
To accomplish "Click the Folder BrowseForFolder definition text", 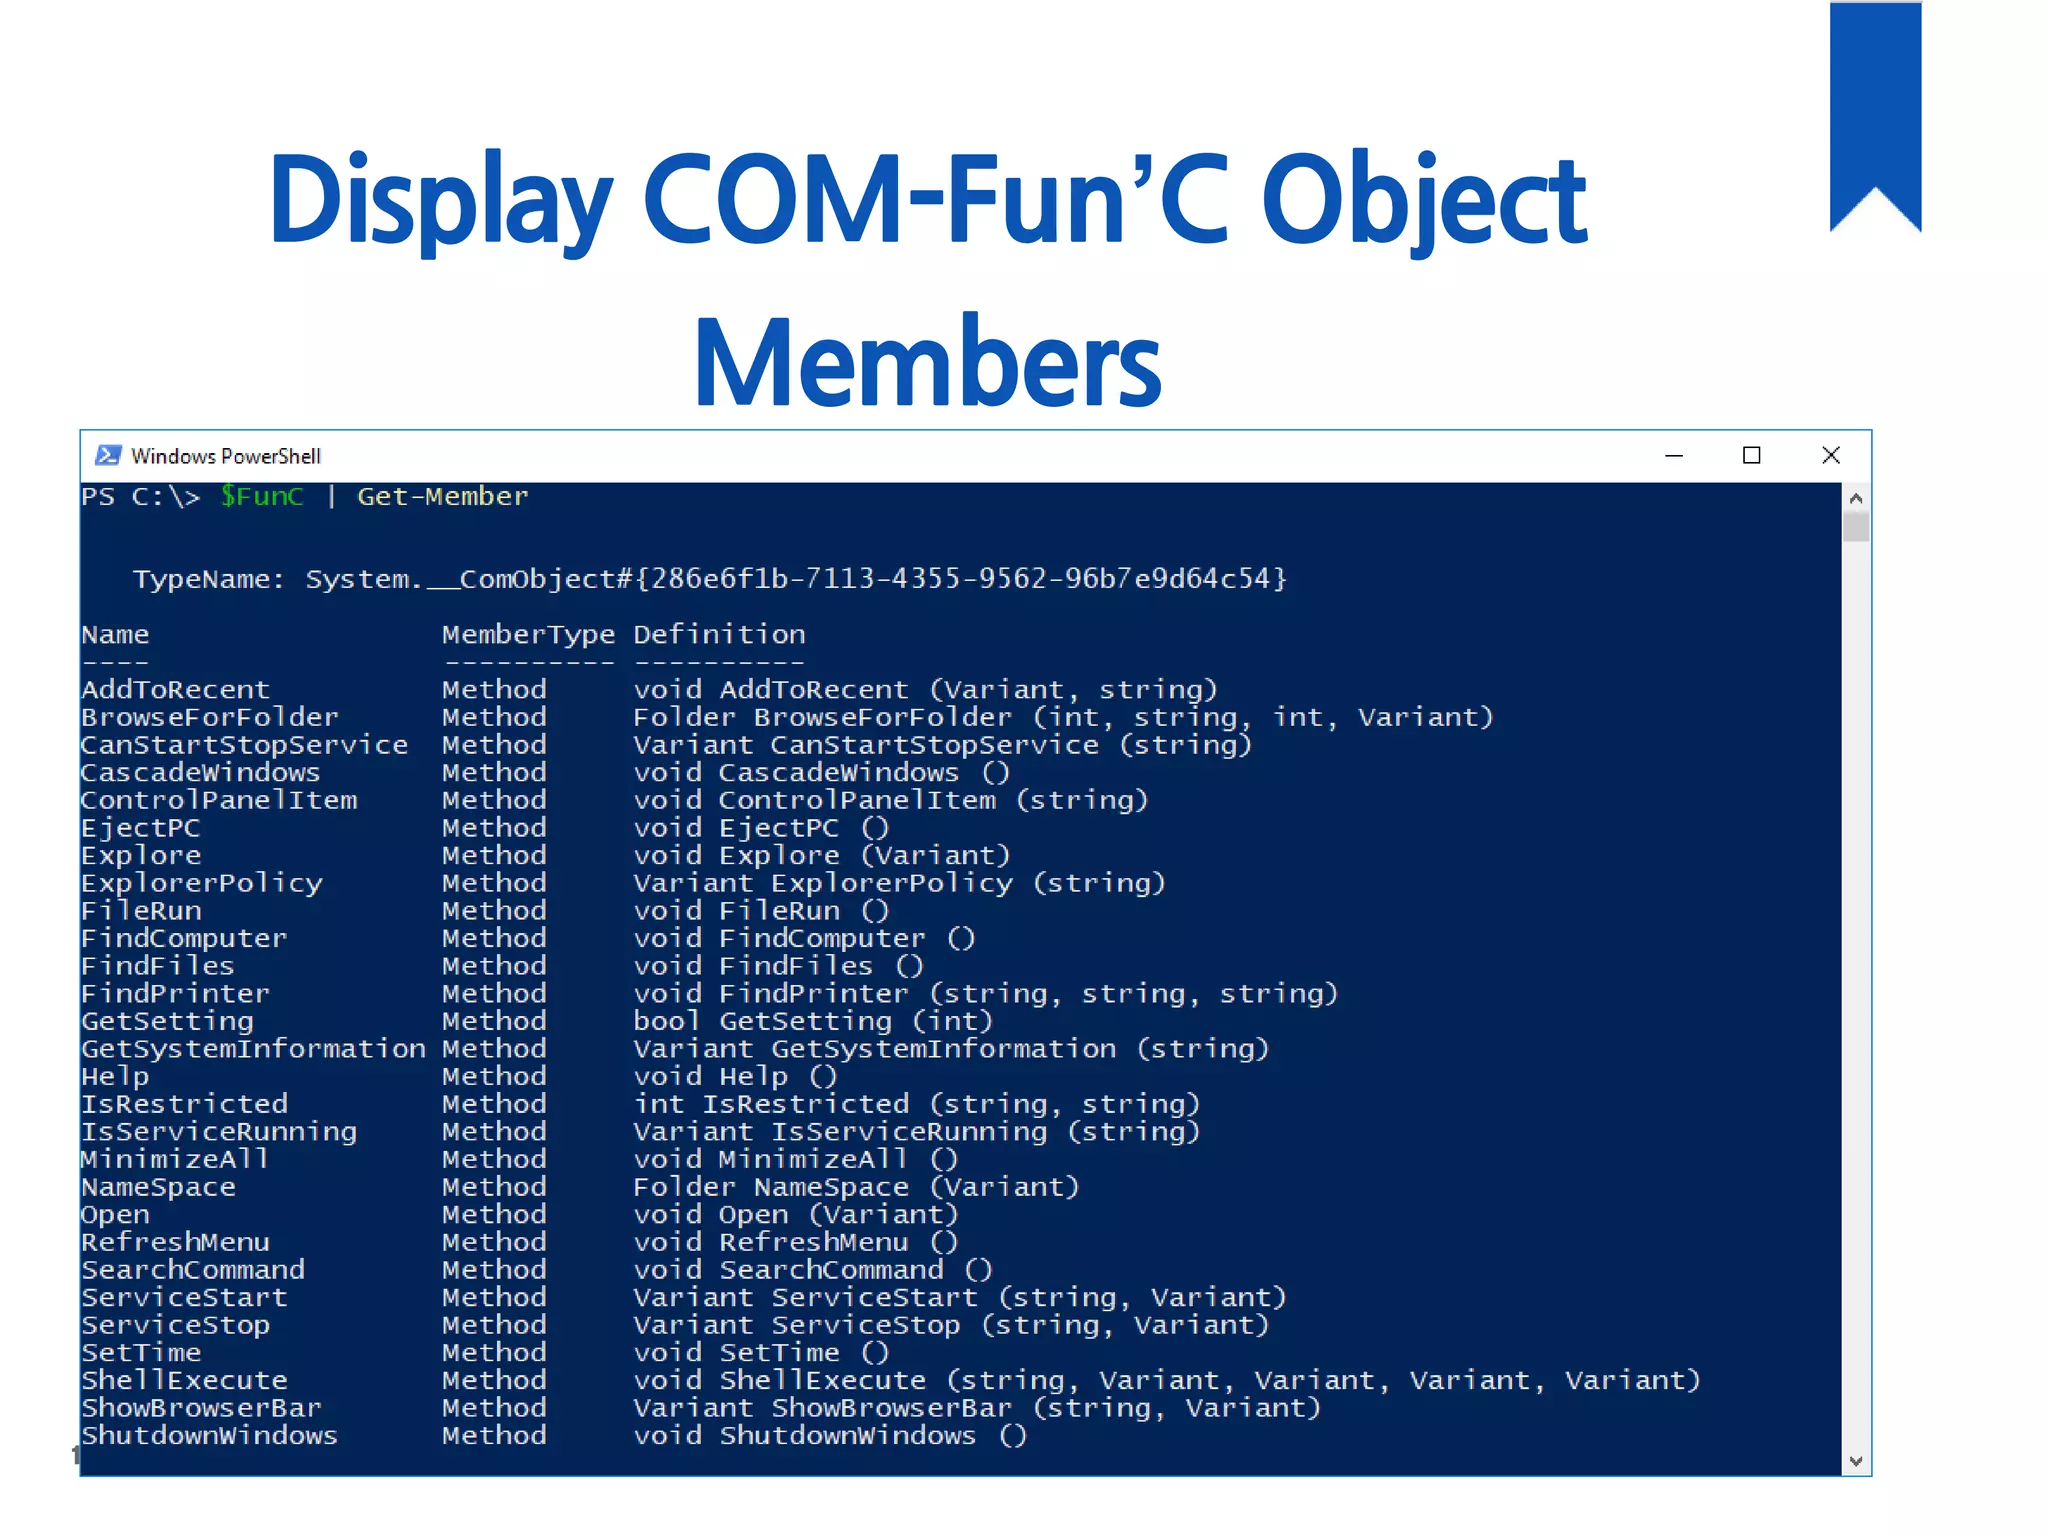I will (x=1063, y=718).
